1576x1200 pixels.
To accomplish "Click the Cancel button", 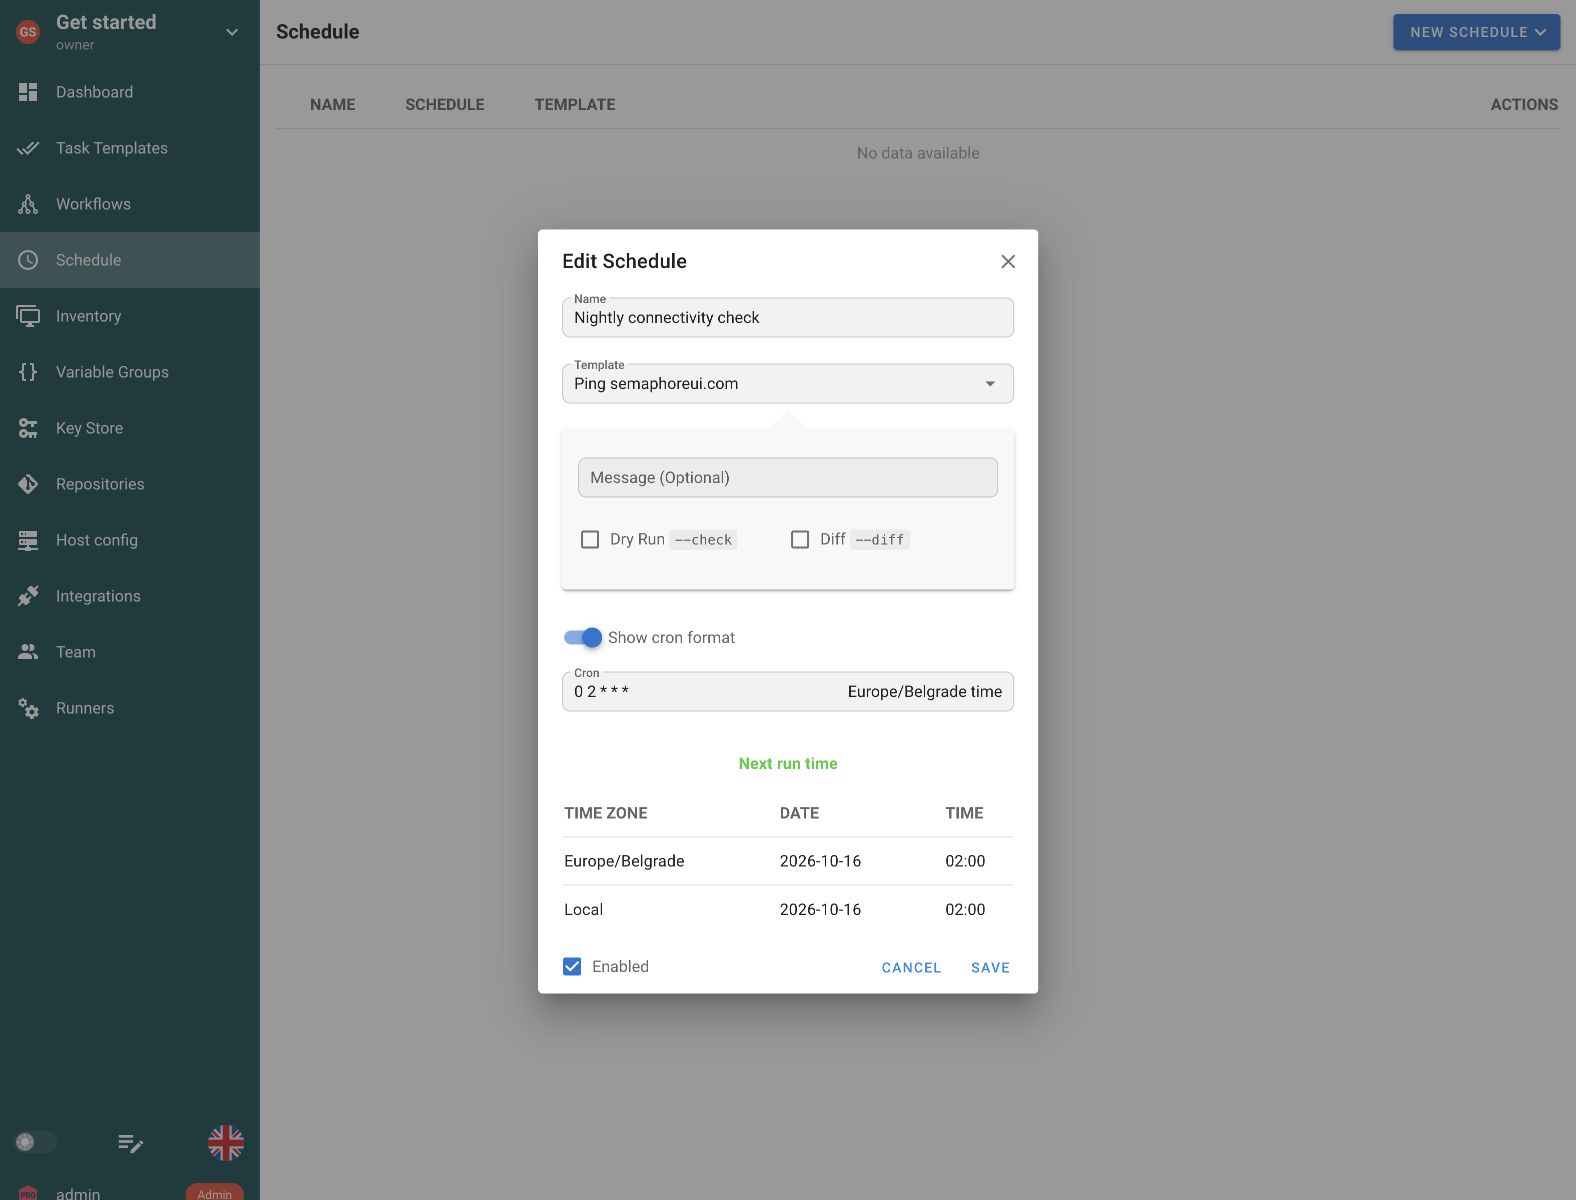I will tap(911, 967).
